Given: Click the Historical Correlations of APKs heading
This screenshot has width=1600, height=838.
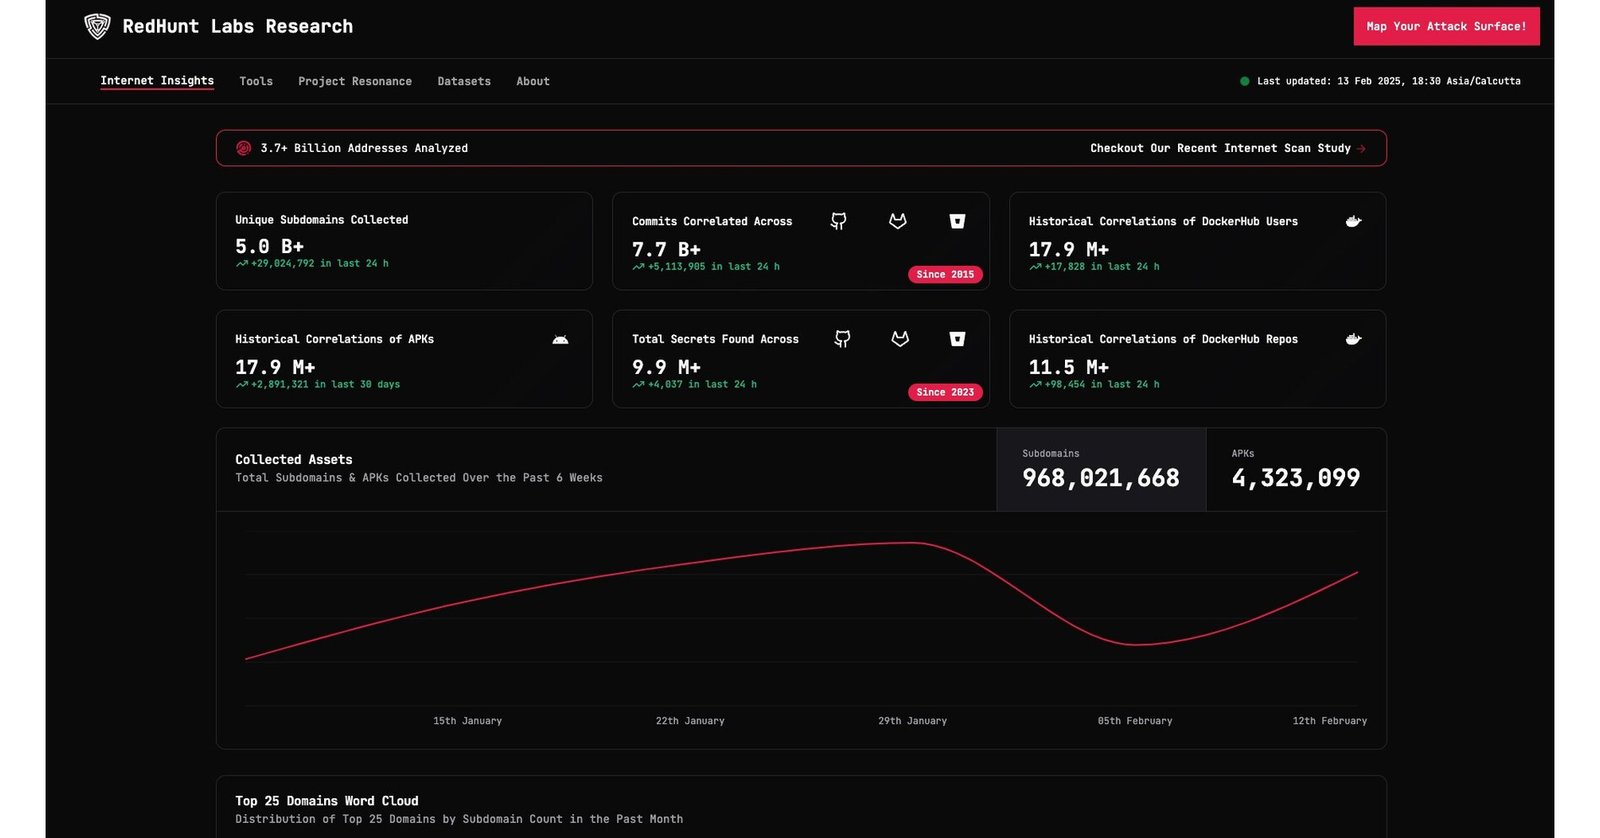Looking at the screenshot, I should [335, 339].
